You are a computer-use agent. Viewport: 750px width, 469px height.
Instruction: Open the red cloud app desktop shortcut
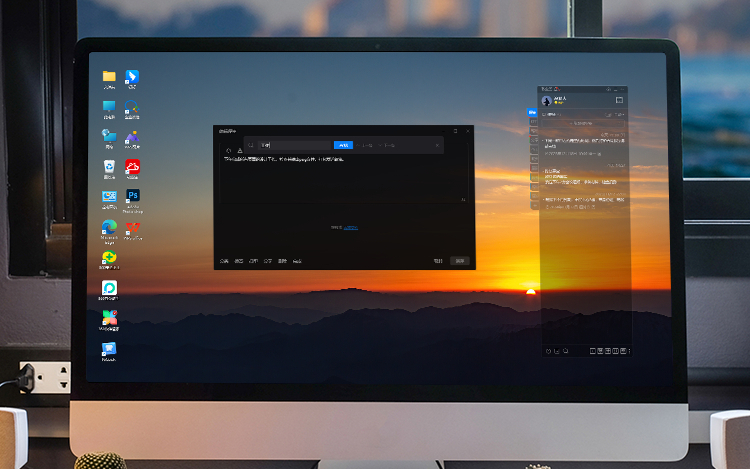click(x=132, y=167)
